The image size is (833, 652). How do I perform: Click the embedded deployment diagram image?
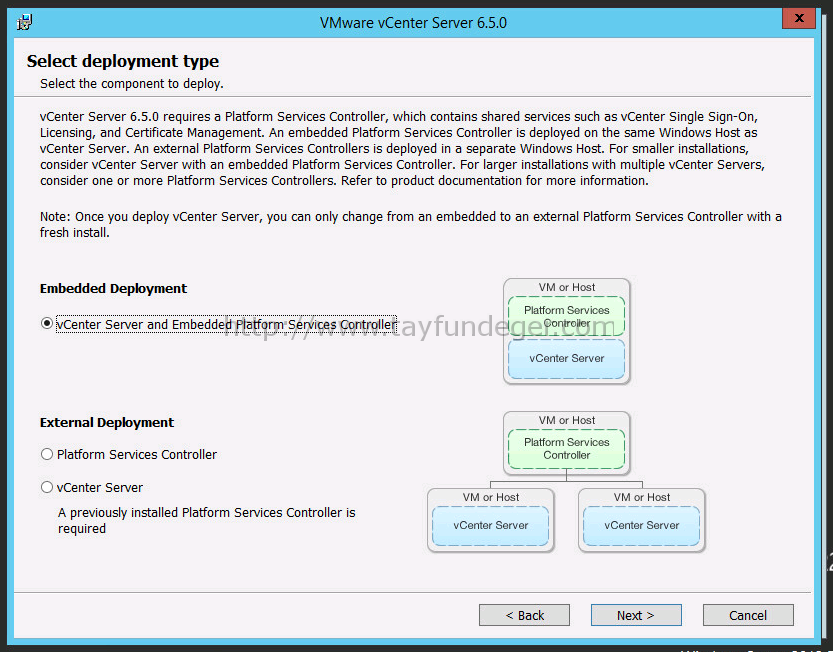[x=566, y=331]
